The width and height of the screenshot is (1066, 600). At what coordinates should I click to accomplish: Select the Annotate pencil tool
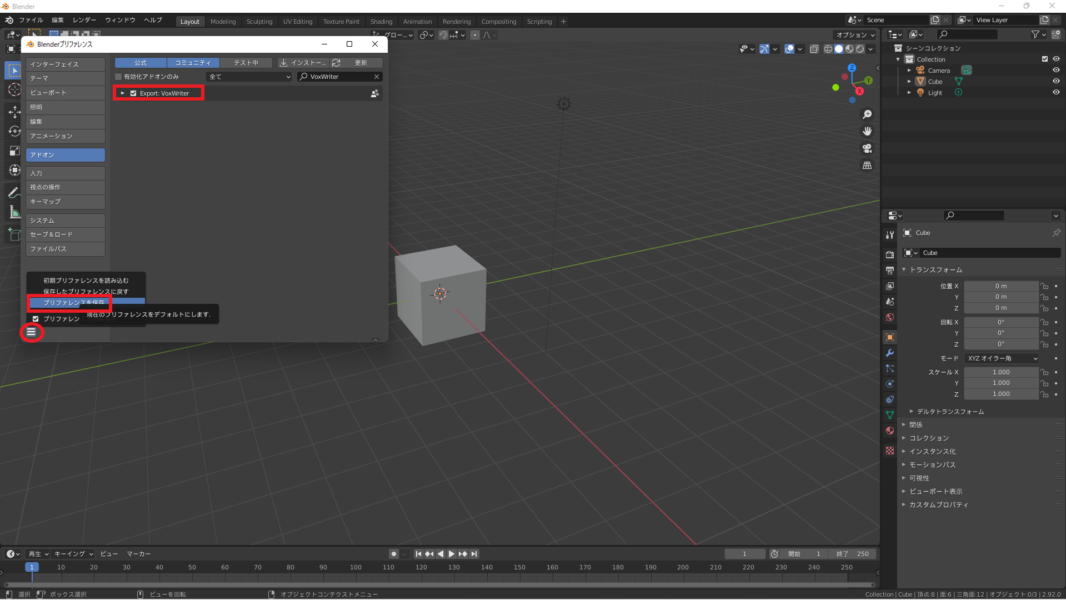(14, 193)
